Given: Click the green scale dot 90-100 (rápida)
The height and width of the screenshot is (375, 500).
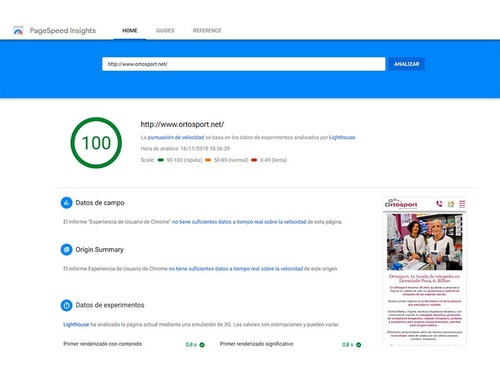Looking at the screenshot, I should (161, 160).
